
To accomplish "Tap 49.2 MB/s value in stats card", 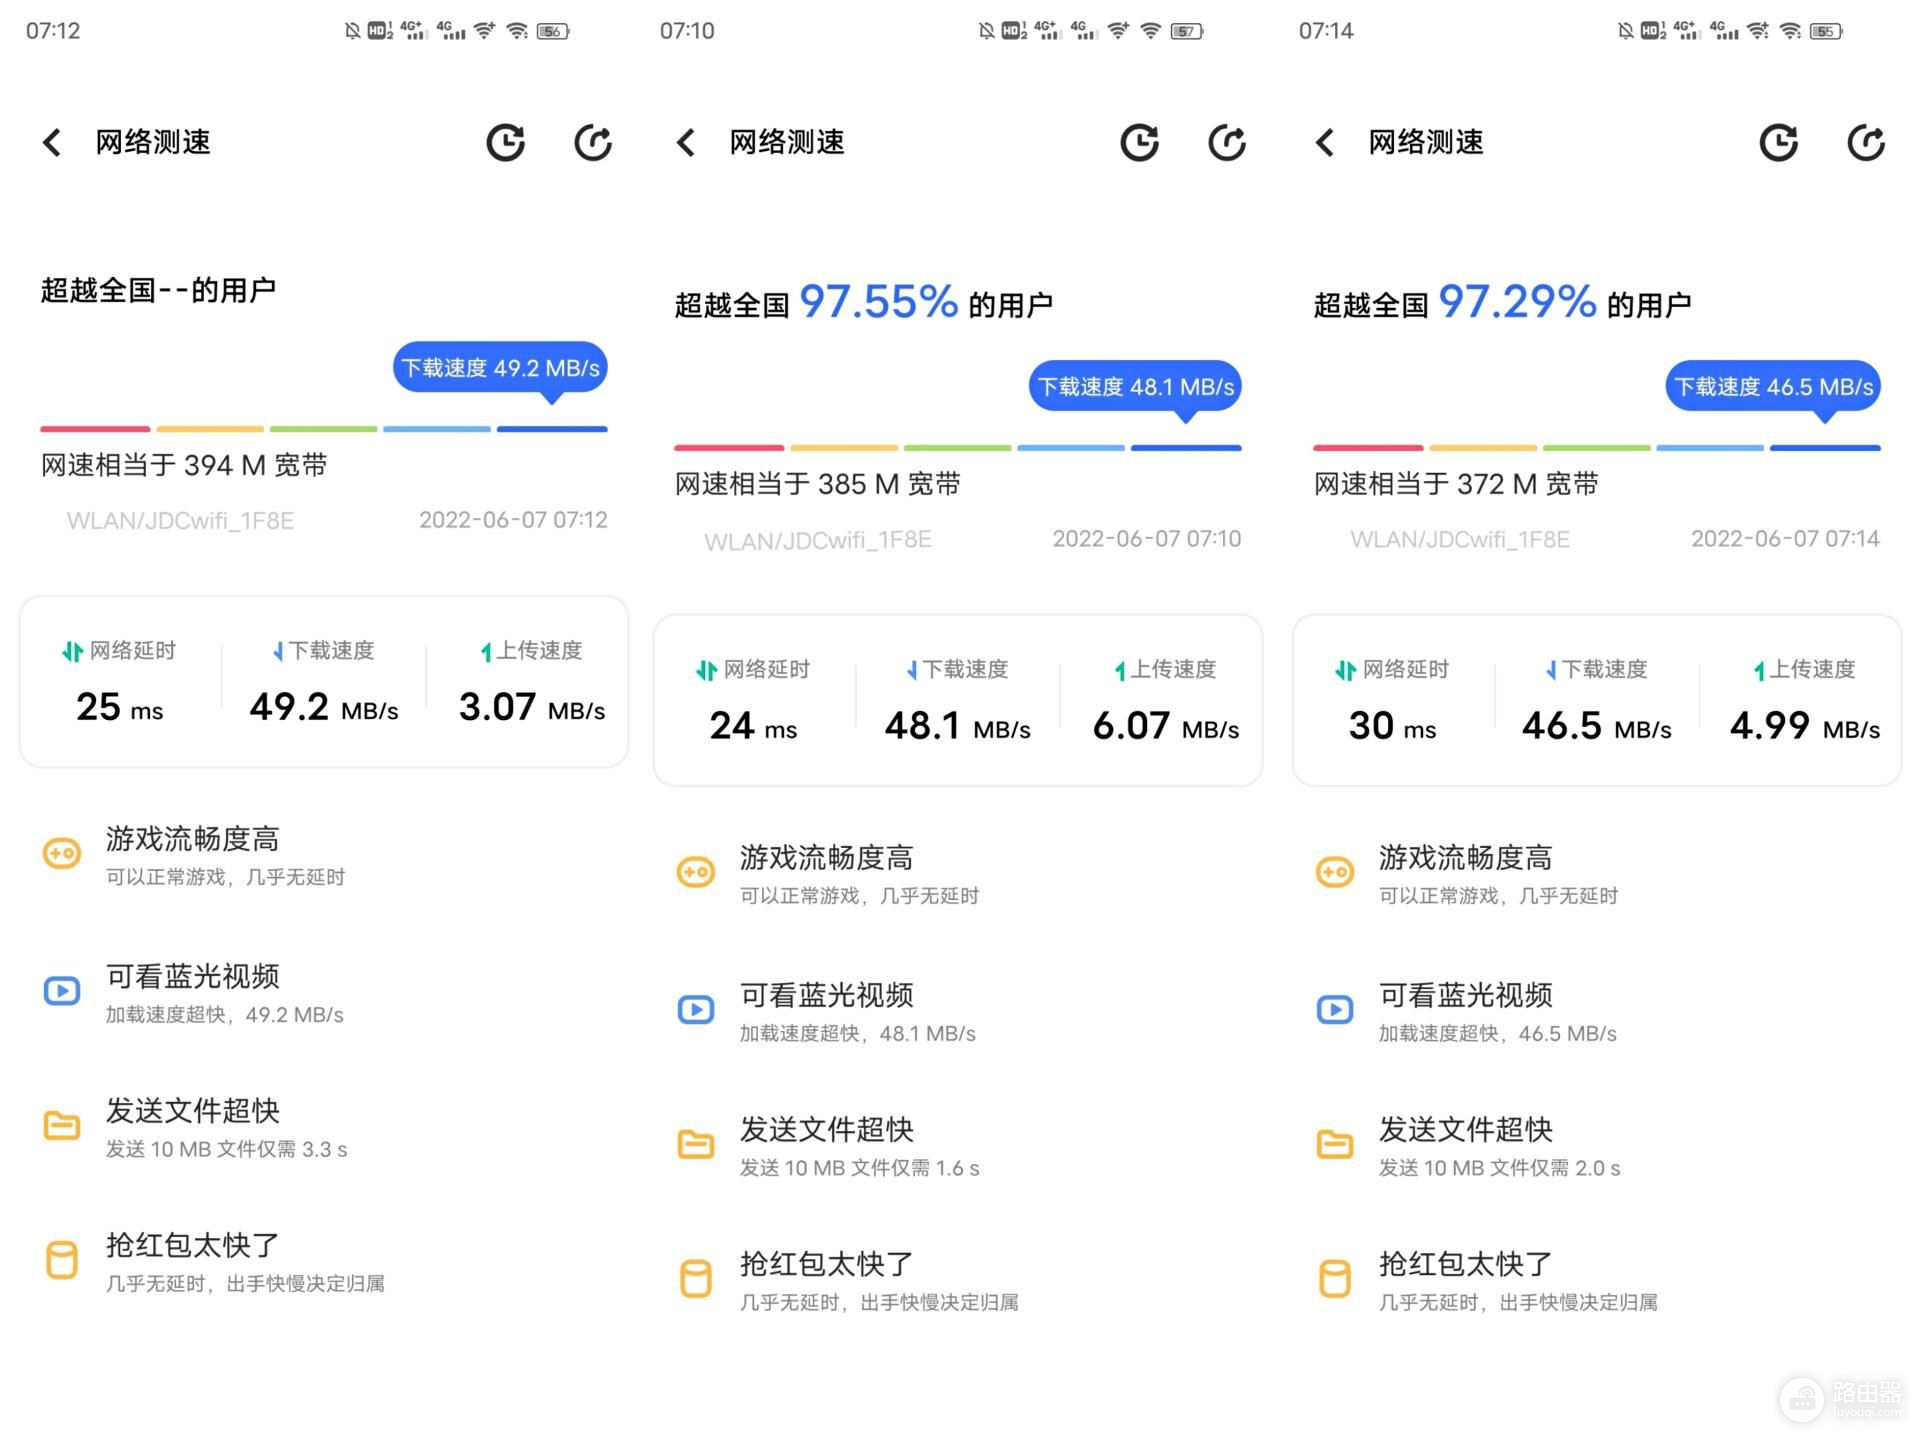I will [324, 707].
